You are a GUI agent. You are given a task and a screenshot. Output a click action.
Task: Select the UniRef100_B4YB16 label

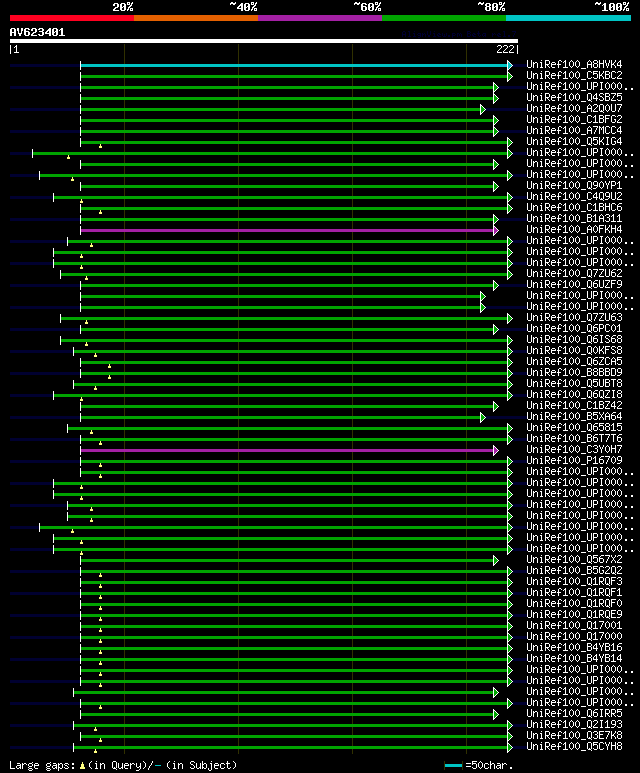pyautogui.click(x=574, y=648)
